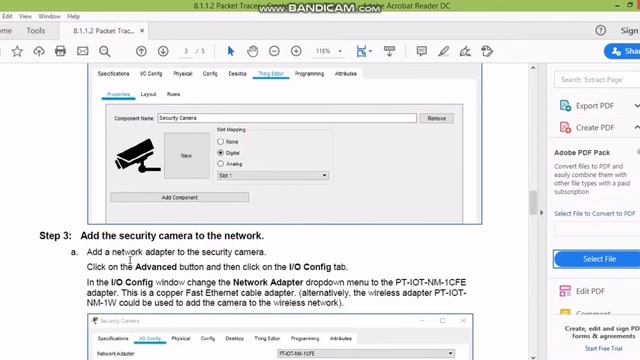
Task: Send file by email envelope icon
Action: tap(82, 51)
